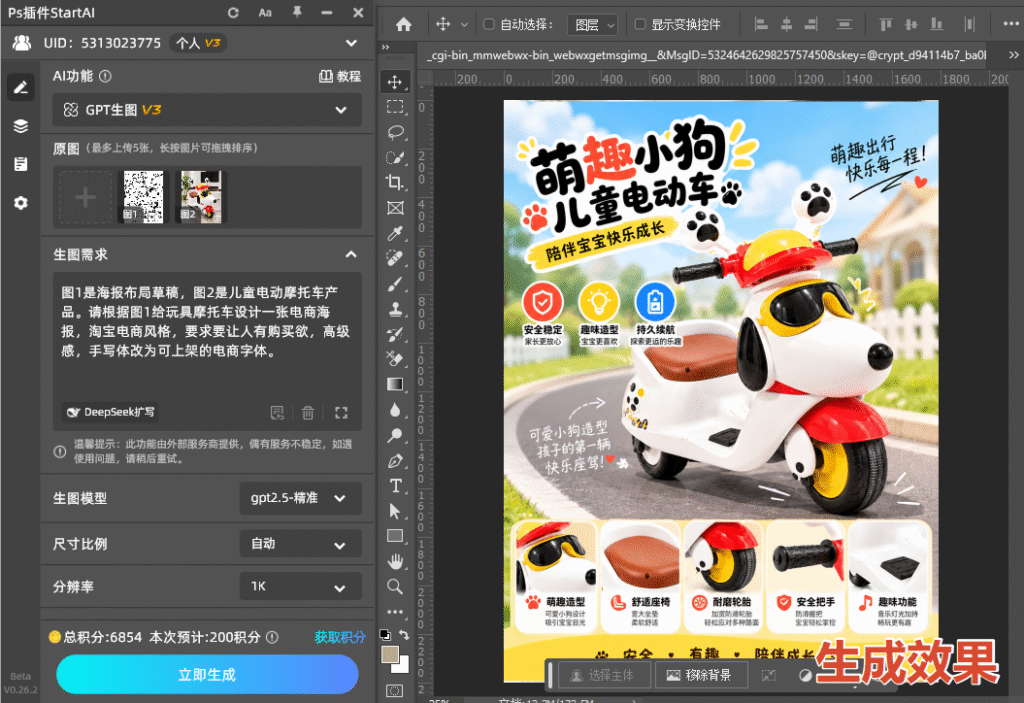The height and width of the screenshot is (703, 1024).
Task: Select the 图2 toy scooter thumbnail
Action: [200, 197]
